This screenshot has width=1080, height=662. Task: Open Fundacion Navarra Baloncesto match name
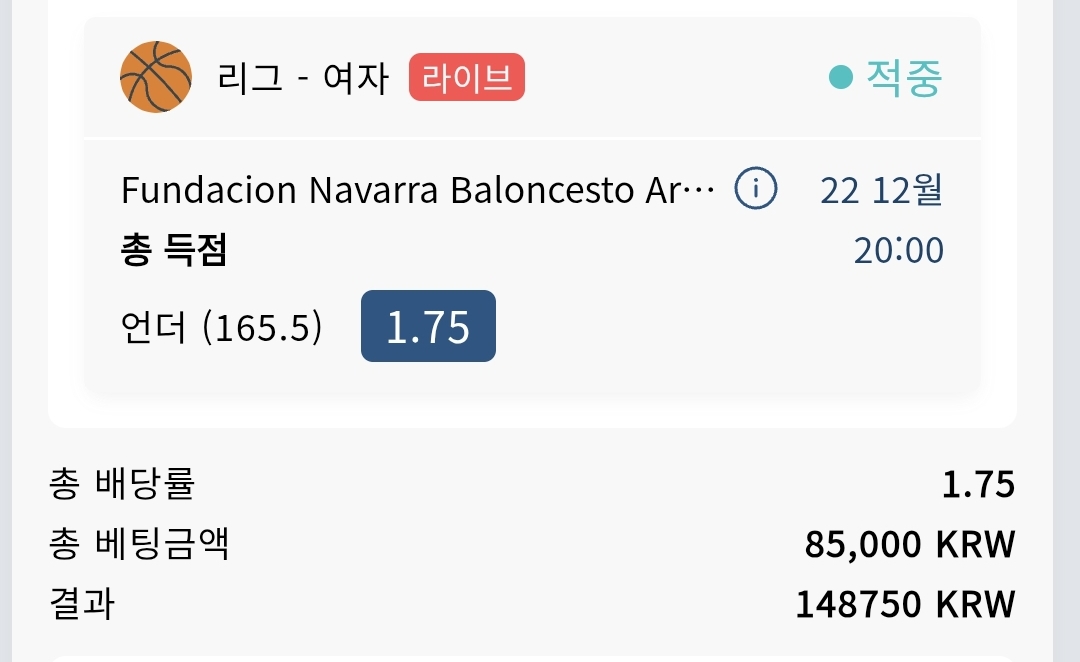coord(418,189)
